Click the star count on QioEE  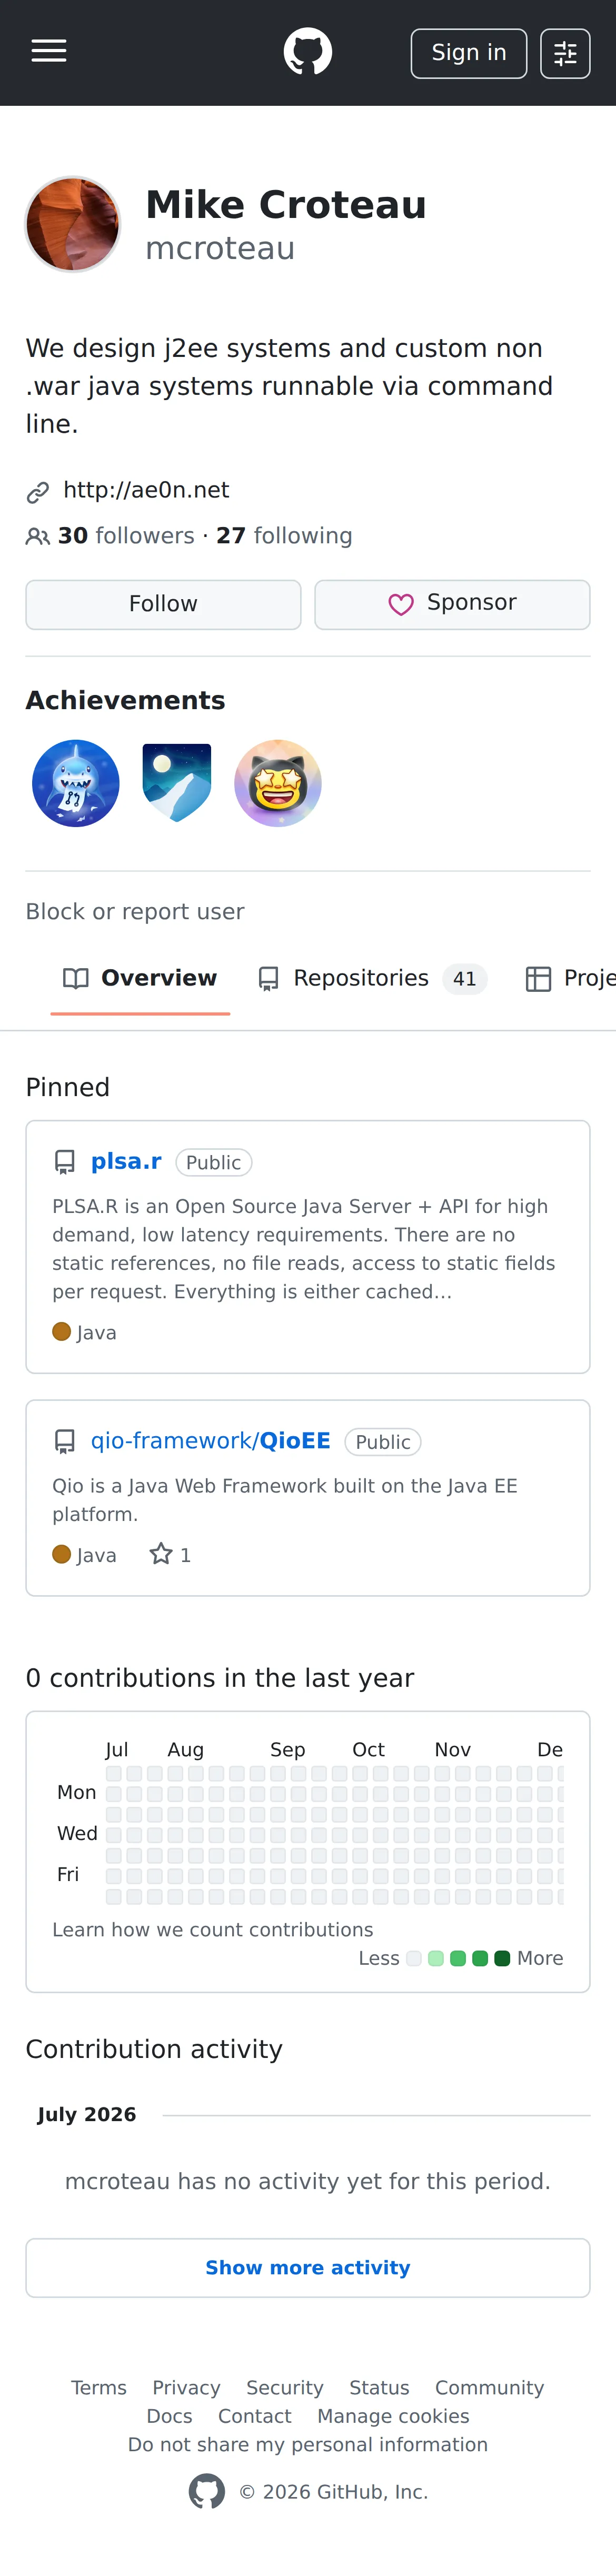click(170, 1555)
